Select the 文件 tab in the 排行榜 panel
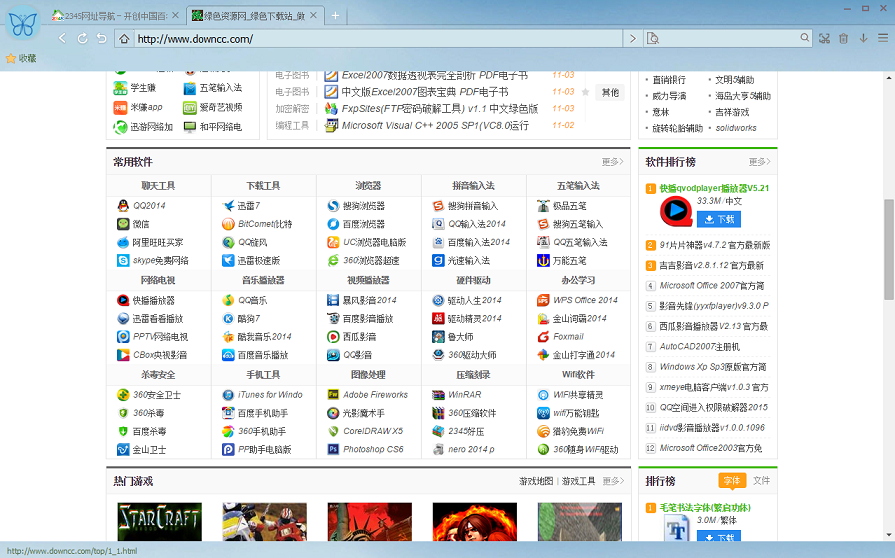Image resolution: width=895 pixels, height=558 pixels. pos(761,481)
